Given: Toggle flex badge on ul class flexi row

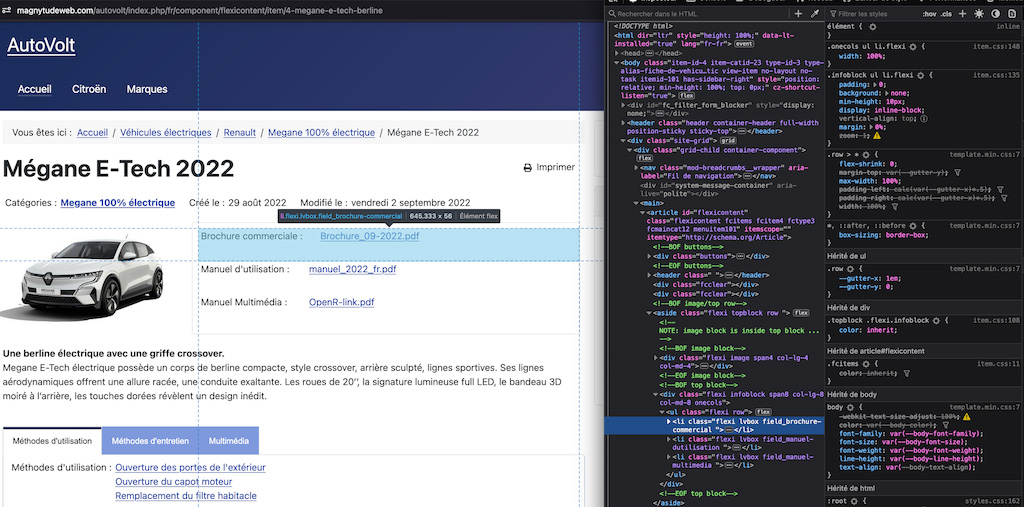Looking at the screenshot, I should (x=763, y=412).
